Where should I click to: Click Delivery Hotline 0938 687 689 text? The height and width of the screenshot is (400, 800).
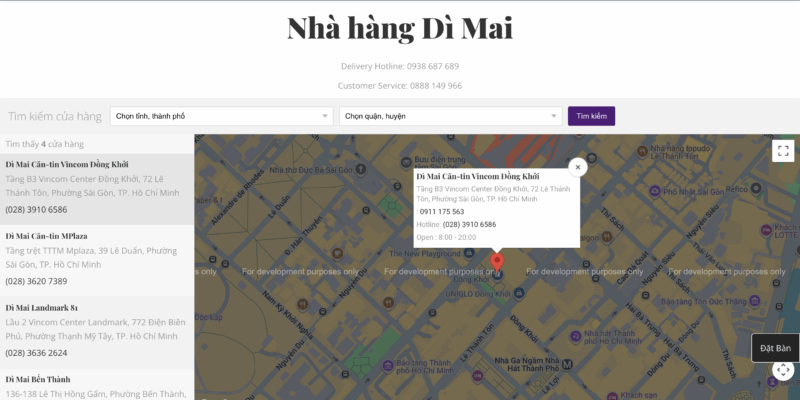tap(400, 66)
